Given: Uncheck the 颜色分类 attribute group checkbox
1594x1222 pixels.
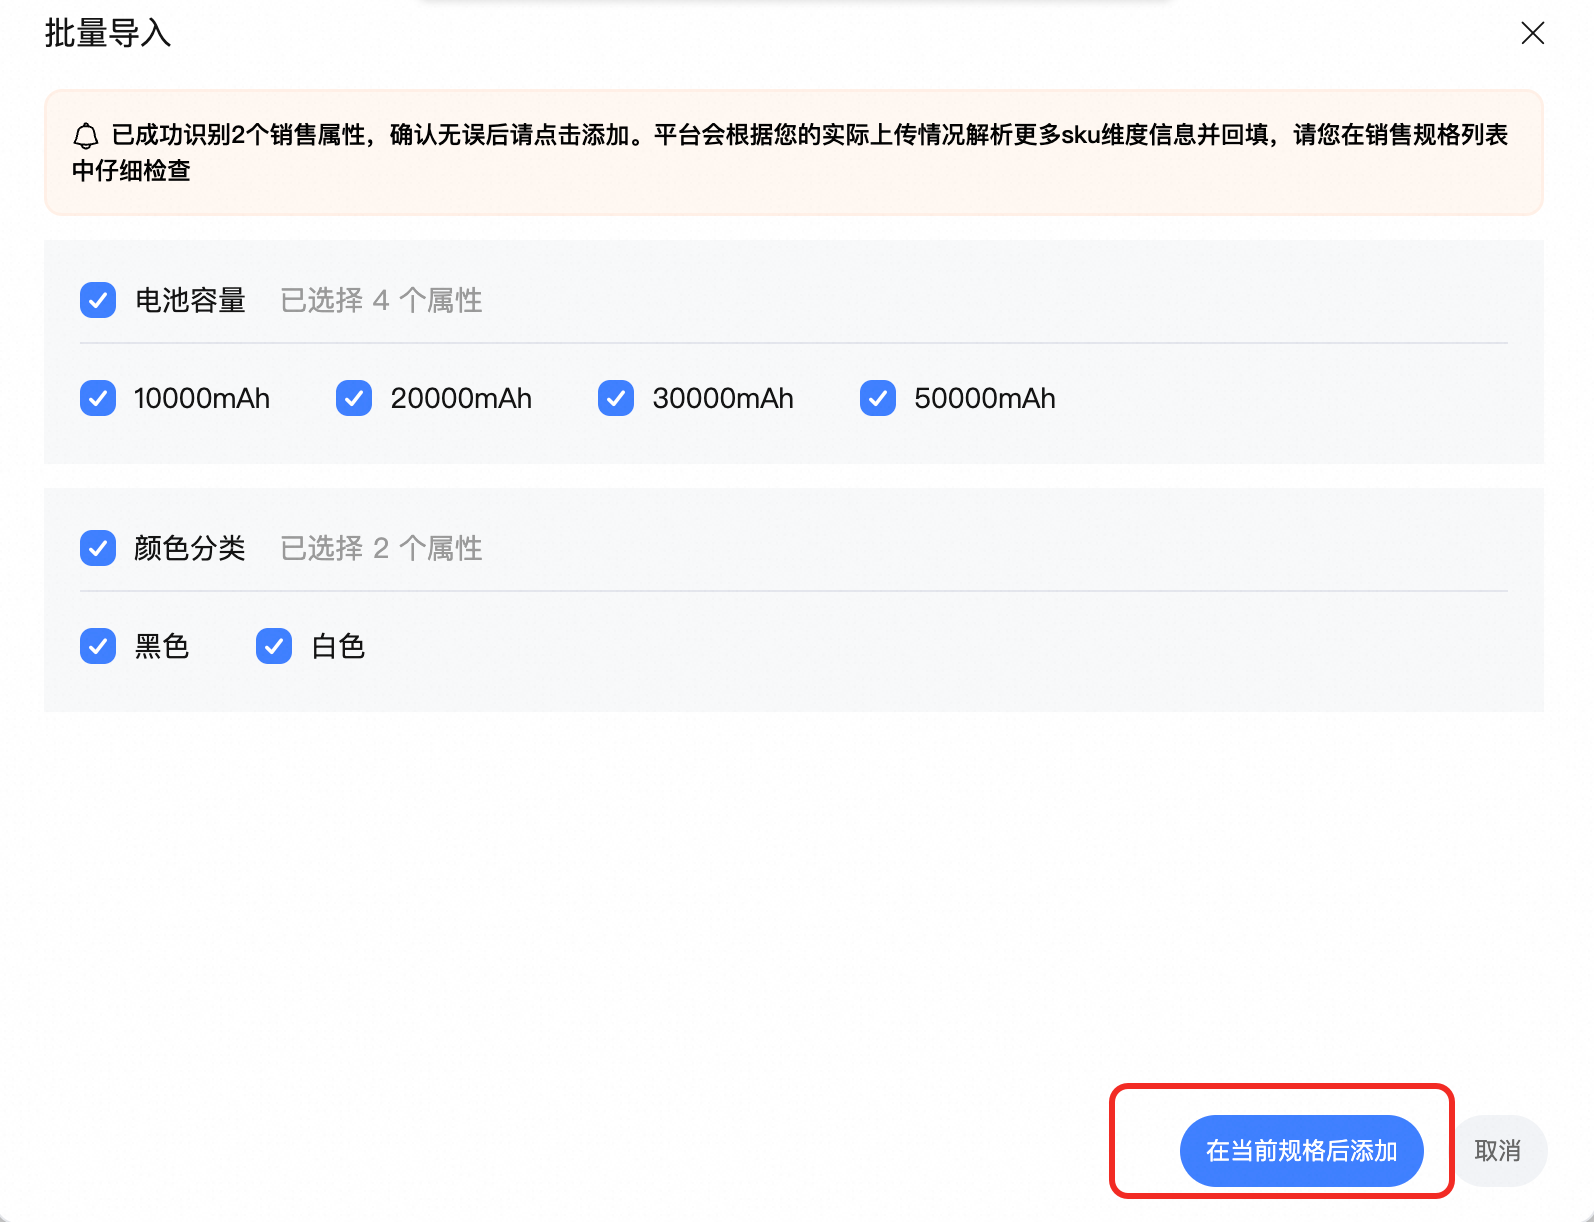Looking at the screenshot, I should (x=98, y=548).
